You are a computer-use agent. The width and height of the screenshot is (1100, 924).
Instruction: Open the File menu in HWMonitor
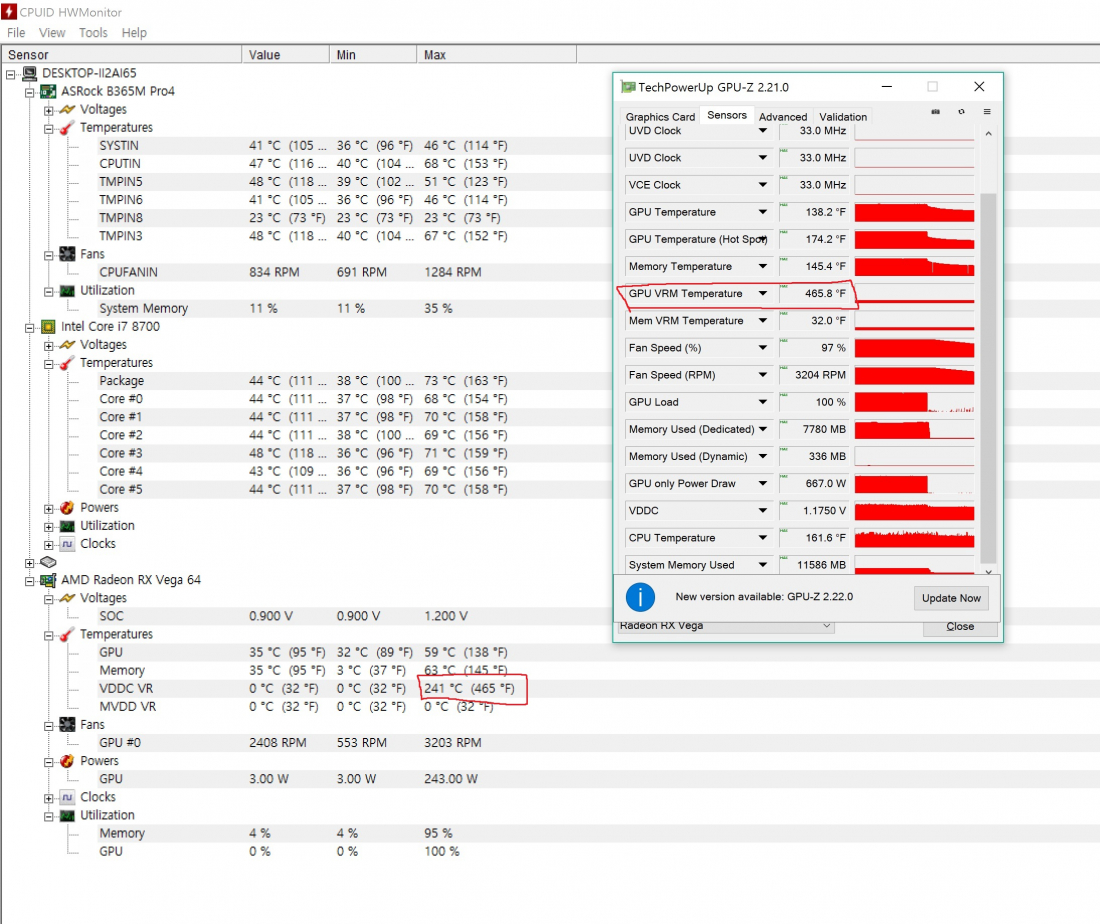coord(16,33)
